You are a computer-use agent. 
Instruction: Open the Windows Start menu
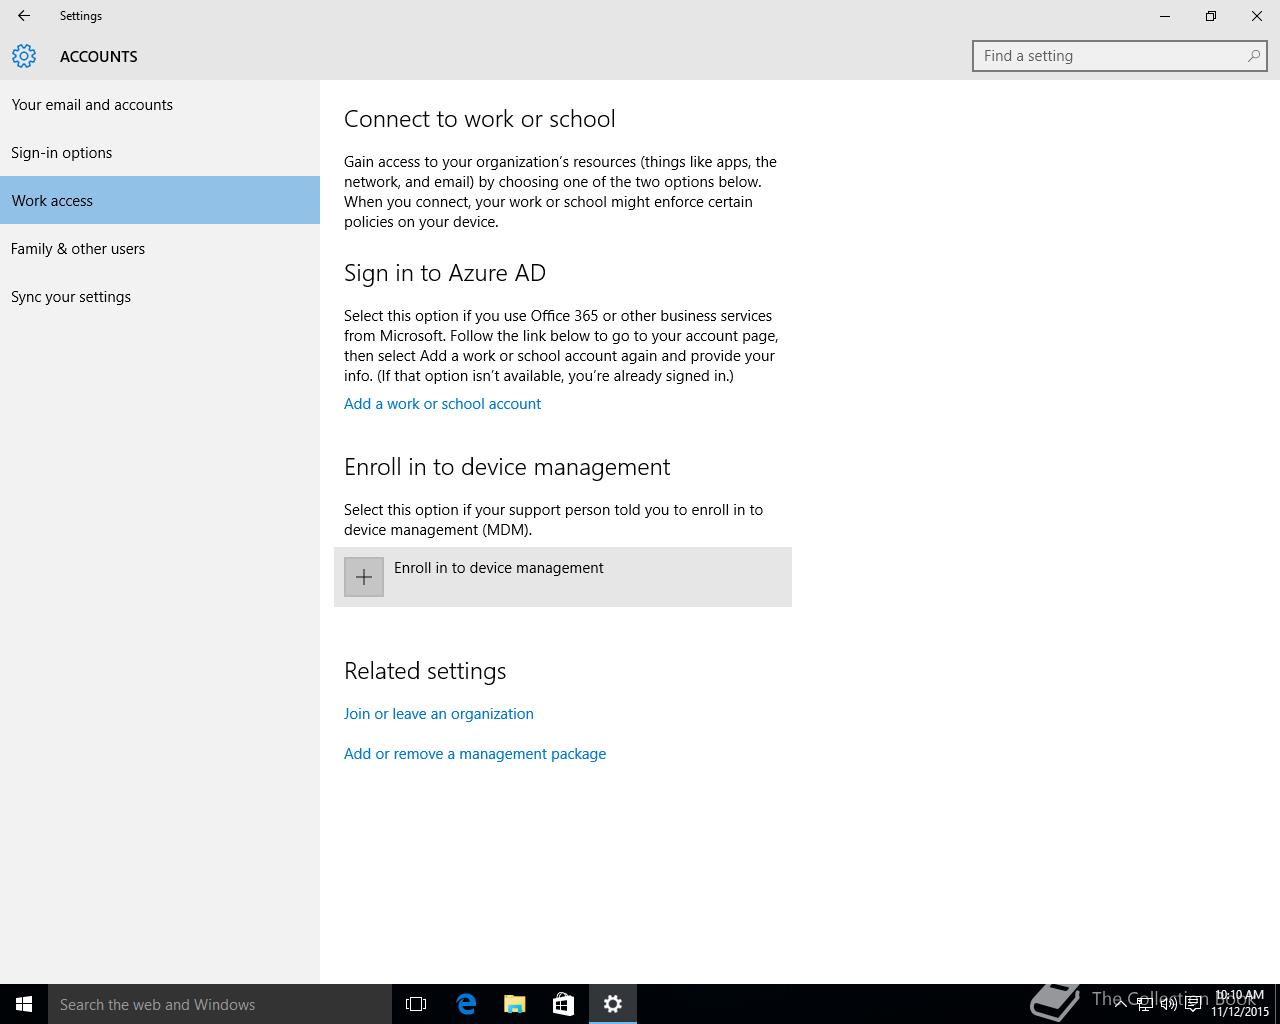(x=24, y=1004)
